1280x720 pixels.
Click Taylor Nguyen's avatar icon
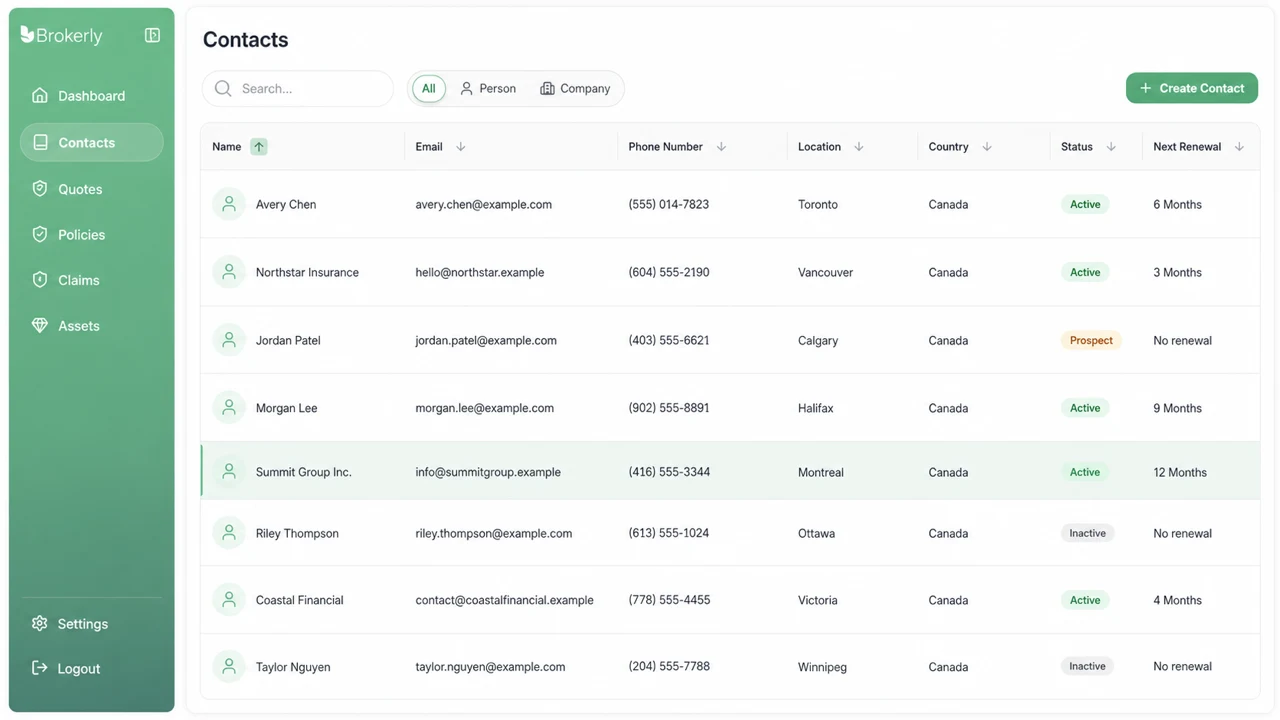coord(229,667)
